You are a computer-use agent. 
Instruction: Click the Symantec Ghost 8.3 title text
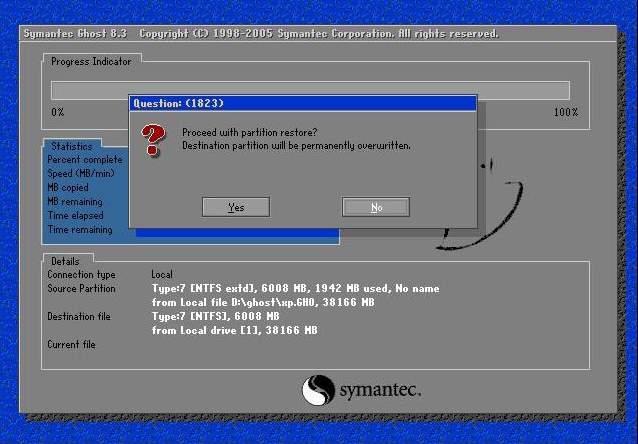pyautogui.click(x=76, y=34)
